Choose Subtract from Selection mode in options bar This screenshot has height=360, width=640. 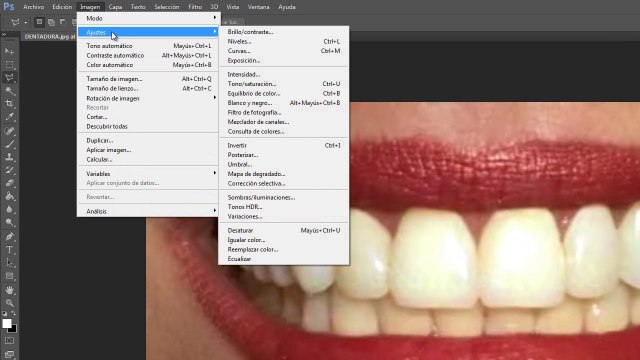pos(62,22)
